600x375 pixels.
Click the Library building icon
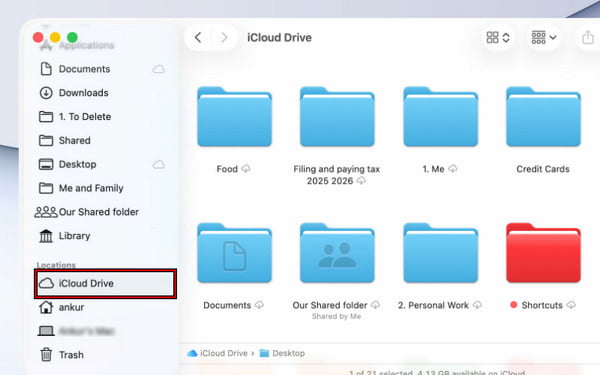46,236
